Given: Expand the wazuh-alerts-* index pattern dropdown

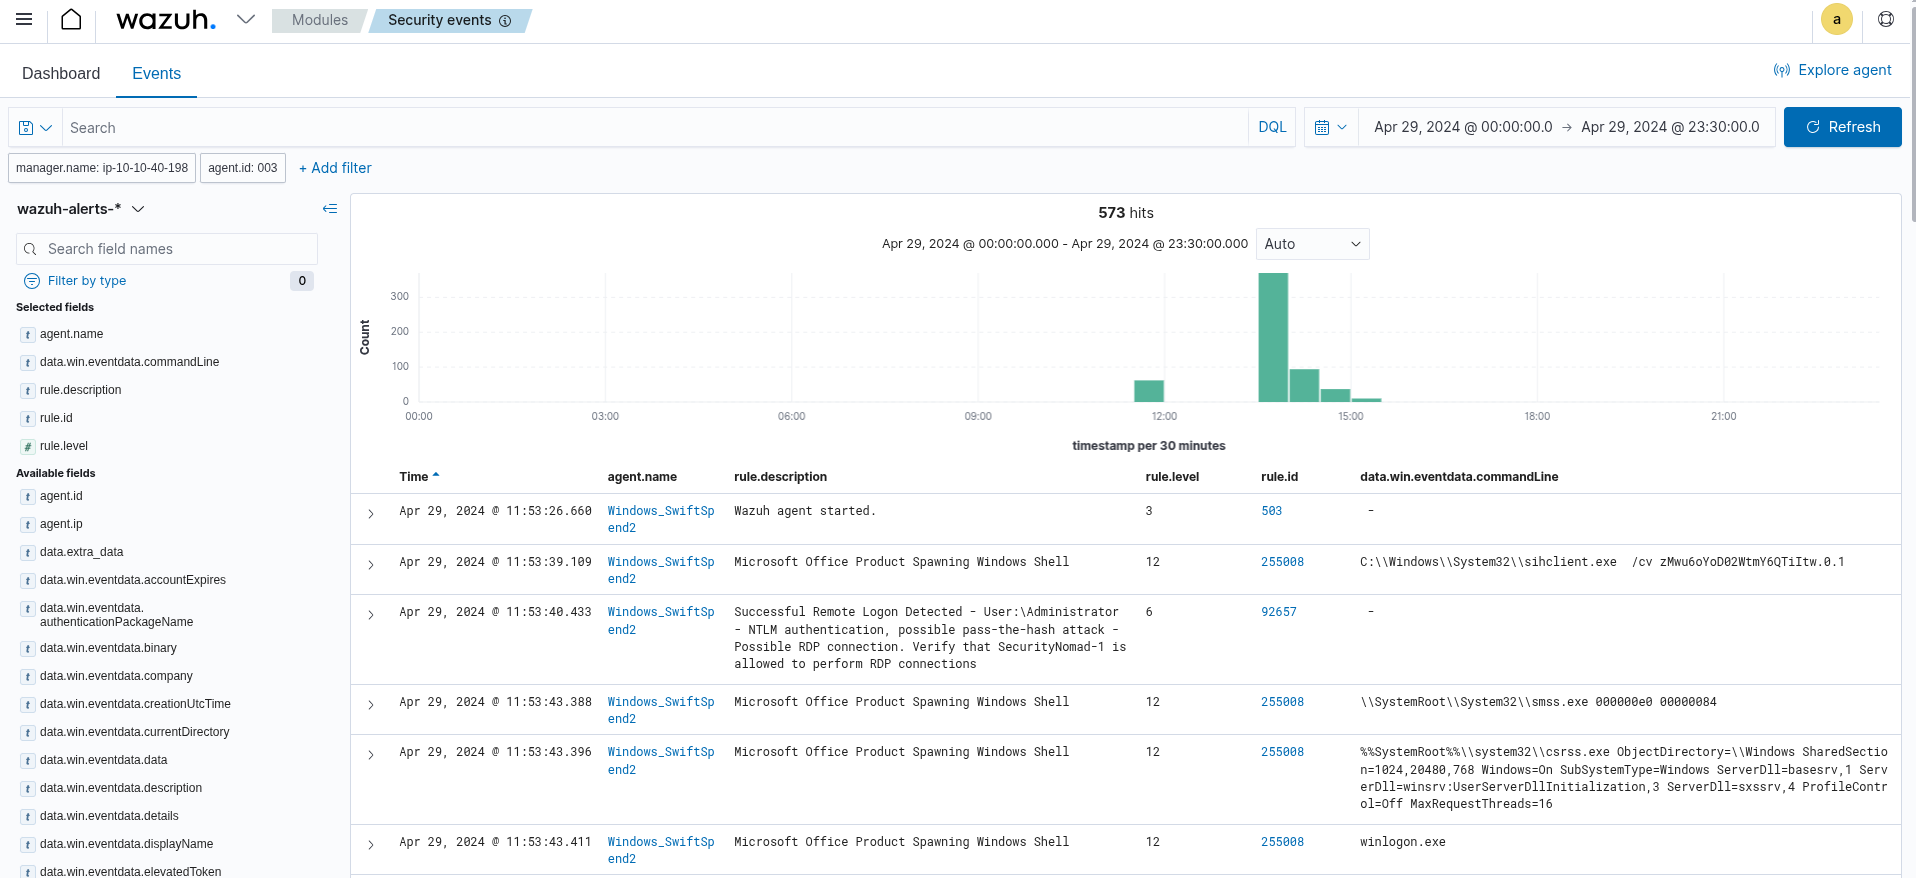Looking at the screenshot, I should pos(138,209).
